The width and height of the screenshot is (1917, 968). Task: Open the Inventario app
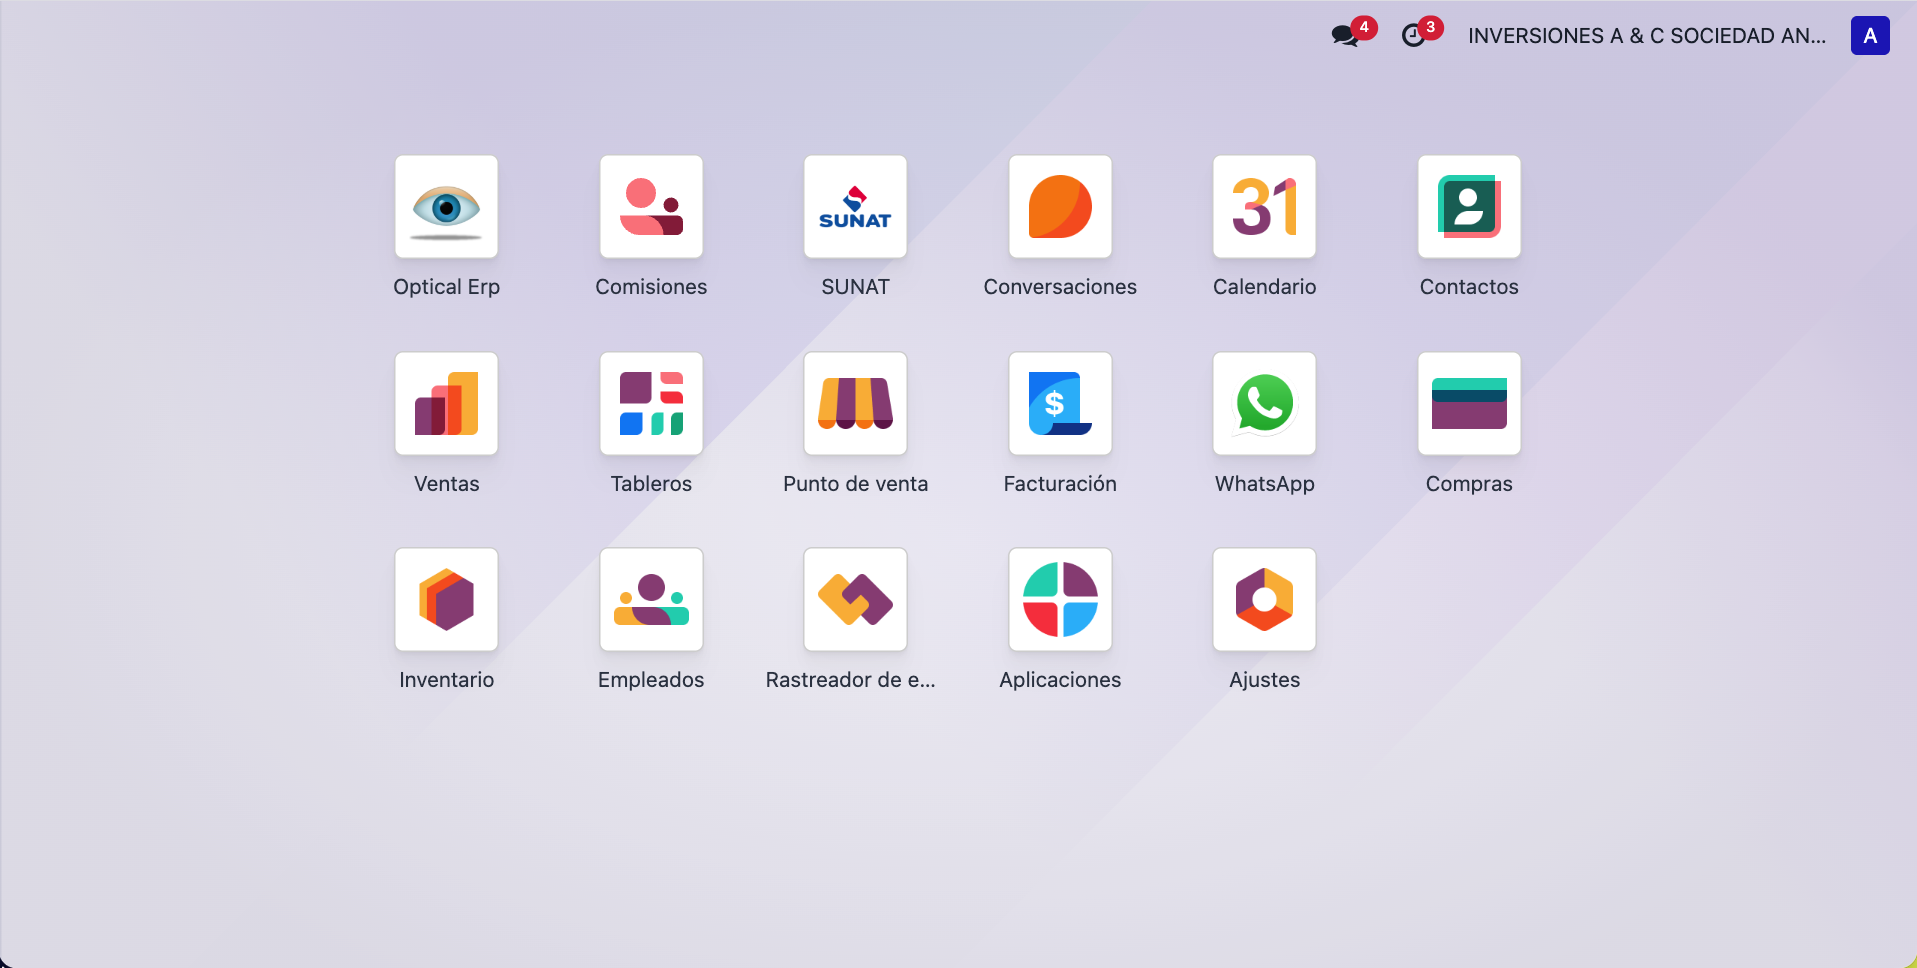coord(446,600)
